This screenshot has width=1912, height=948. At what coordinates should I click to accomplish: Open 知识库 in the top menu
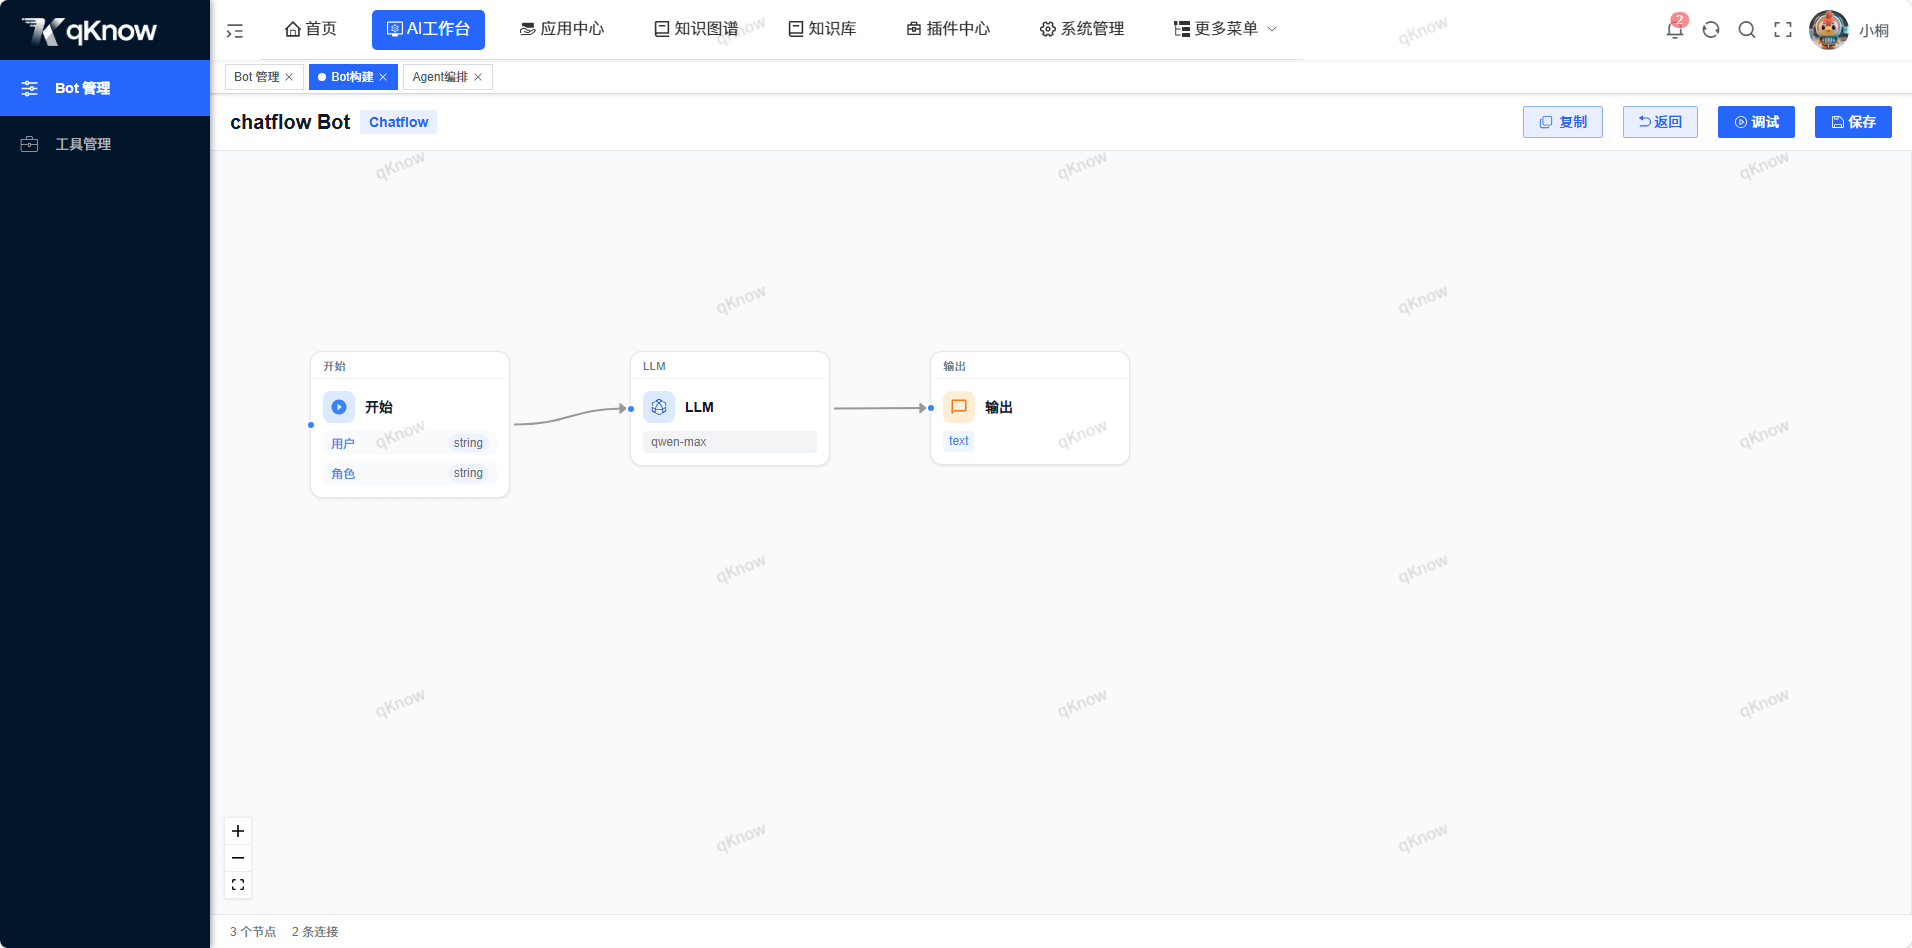[822, 29]
